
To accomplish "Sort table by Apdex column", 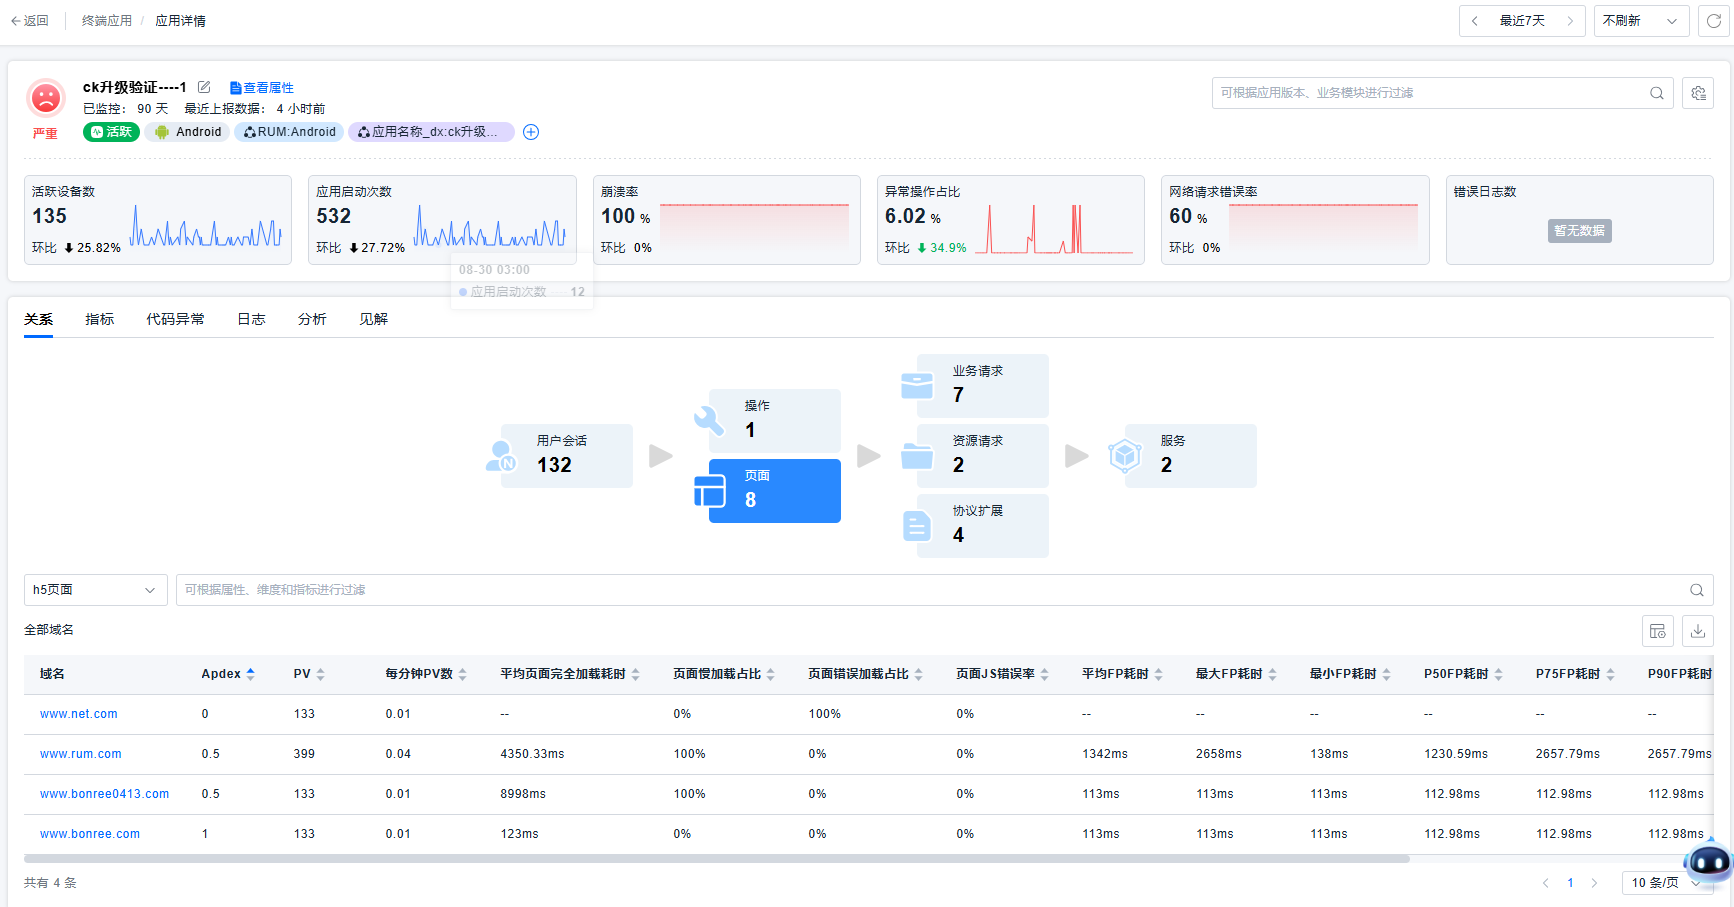I will [x=250, y=674].
